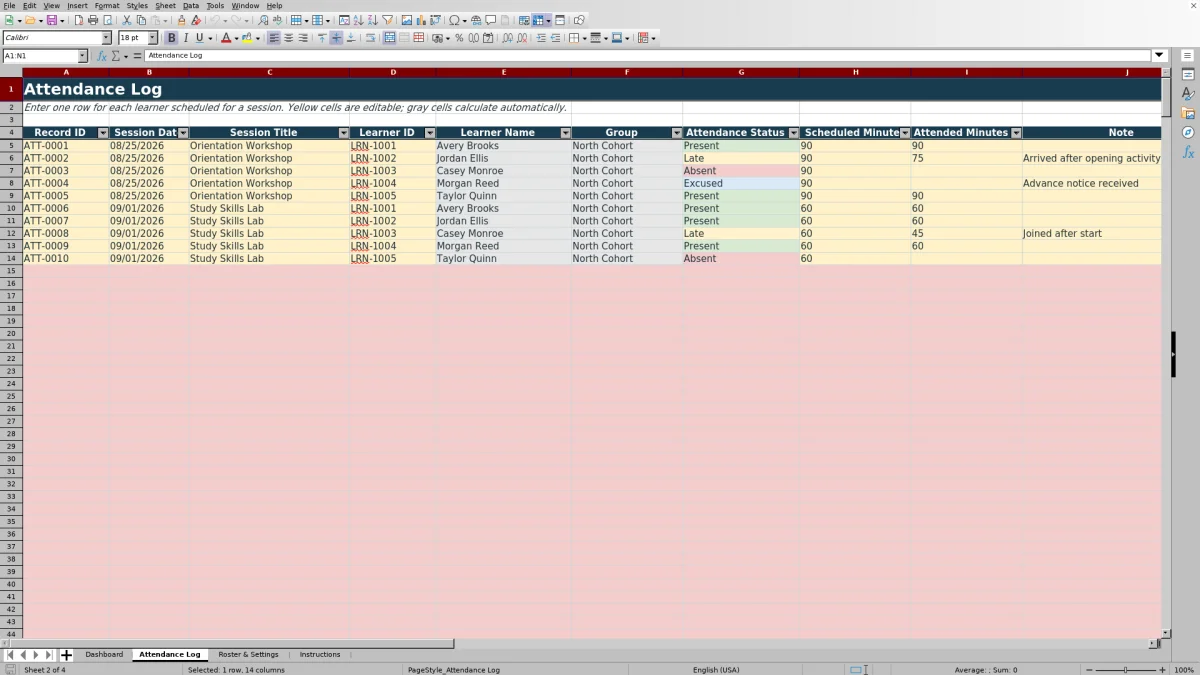Select column header G
This screenshot has height=675, width=1200.
tap(741, 72)
